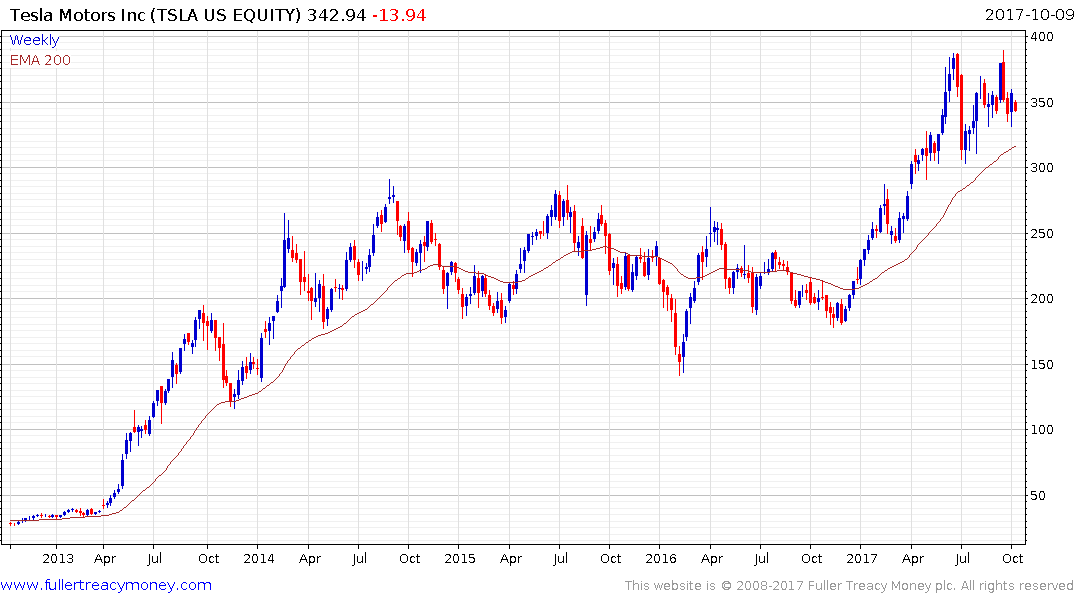This screenshot has width=1075, height=600.
Task: Click the 342.94 last price value
Action: [336, 14]
